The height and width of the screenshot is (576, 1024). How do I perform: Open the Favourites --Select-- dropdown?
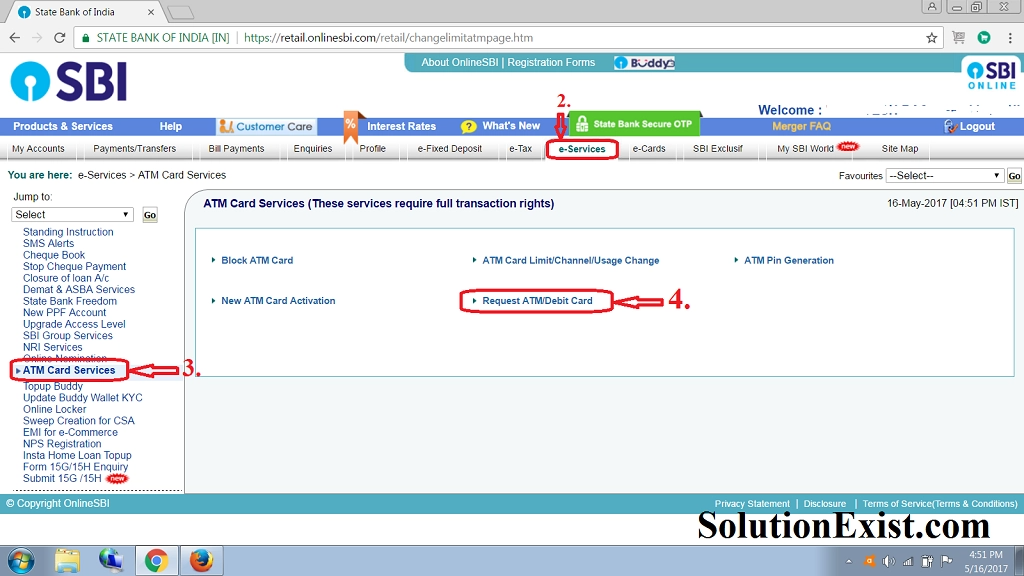[944, 176]
